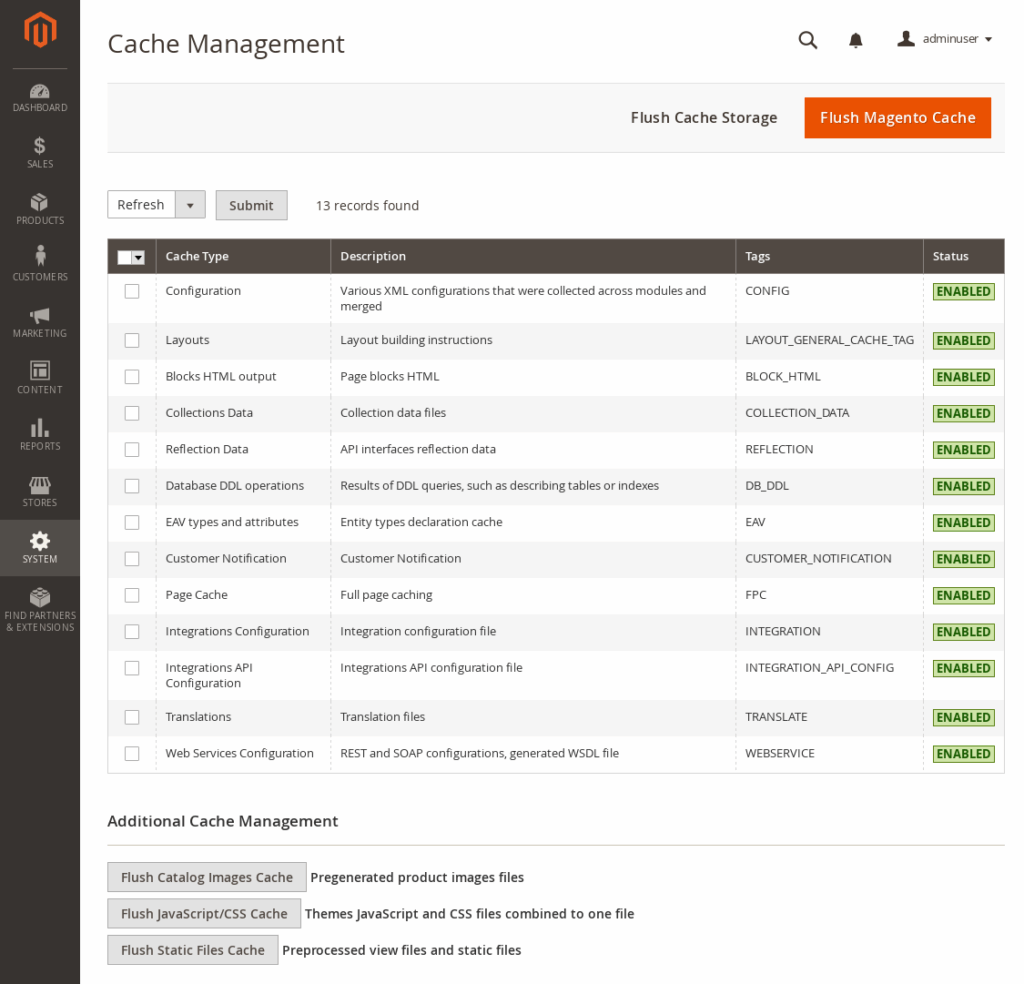
Task: Click the Flush Magento Cache button
Action: point(897,117)
